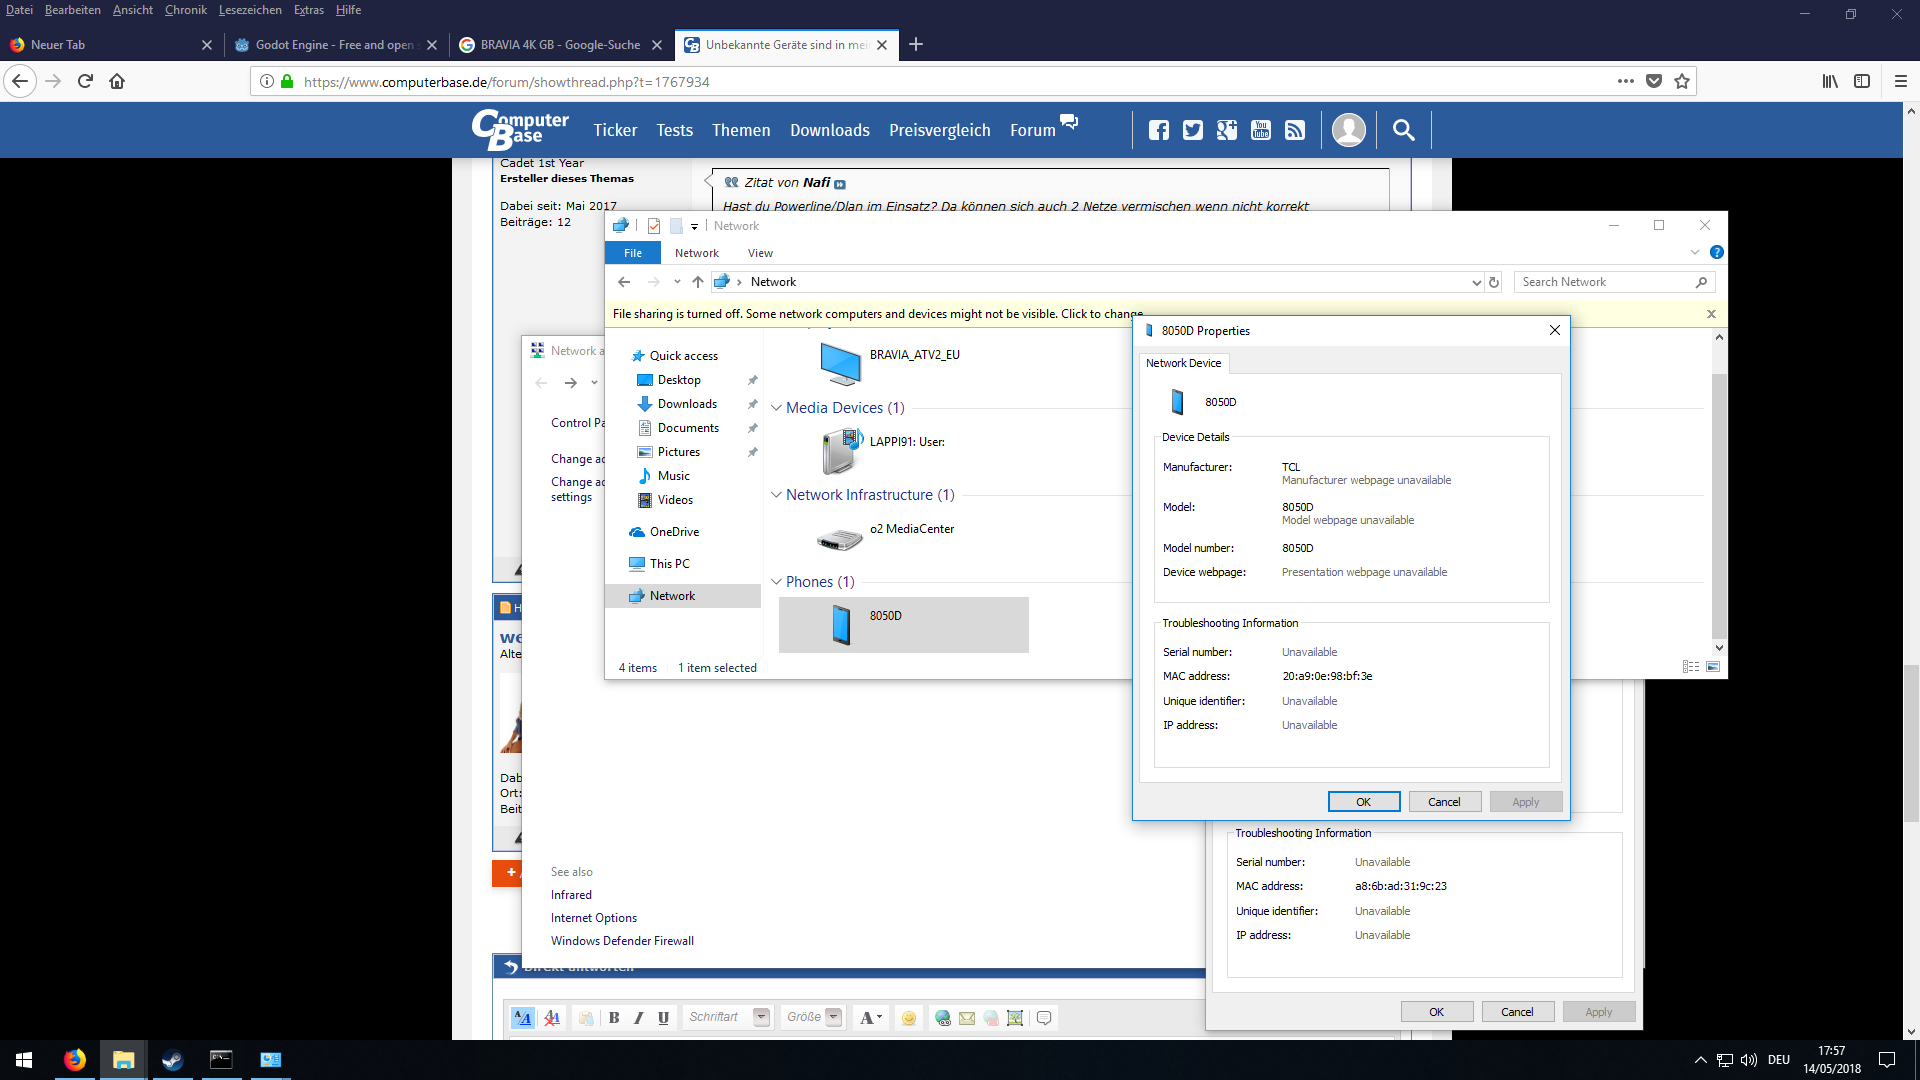This screenshot has height=1080, width=1920.
Task: Toggle italic formatting in reply editor
Action: coord(638,1018)
